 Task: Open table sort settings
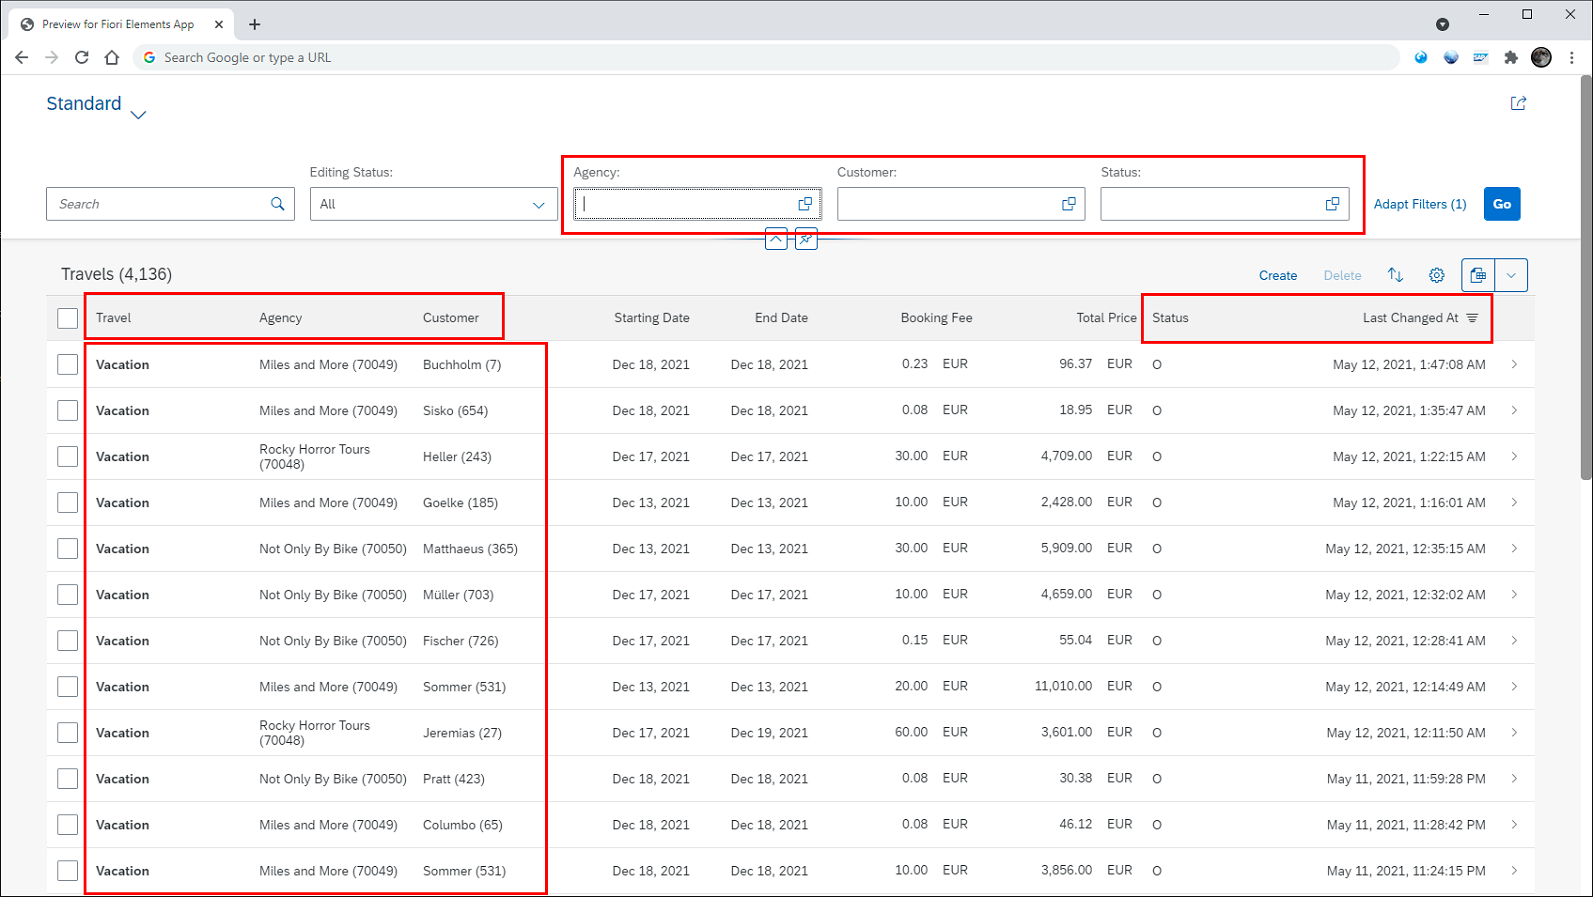pyautogui.click(x=1395, y=275)
